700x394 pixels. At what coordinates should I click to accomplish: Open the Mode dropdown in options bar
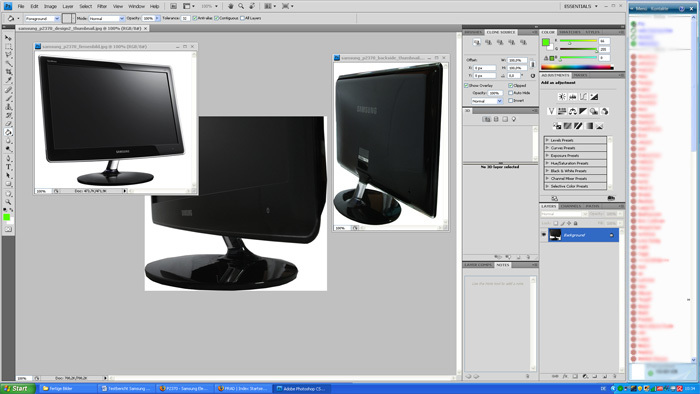click(x=107, y=18)
